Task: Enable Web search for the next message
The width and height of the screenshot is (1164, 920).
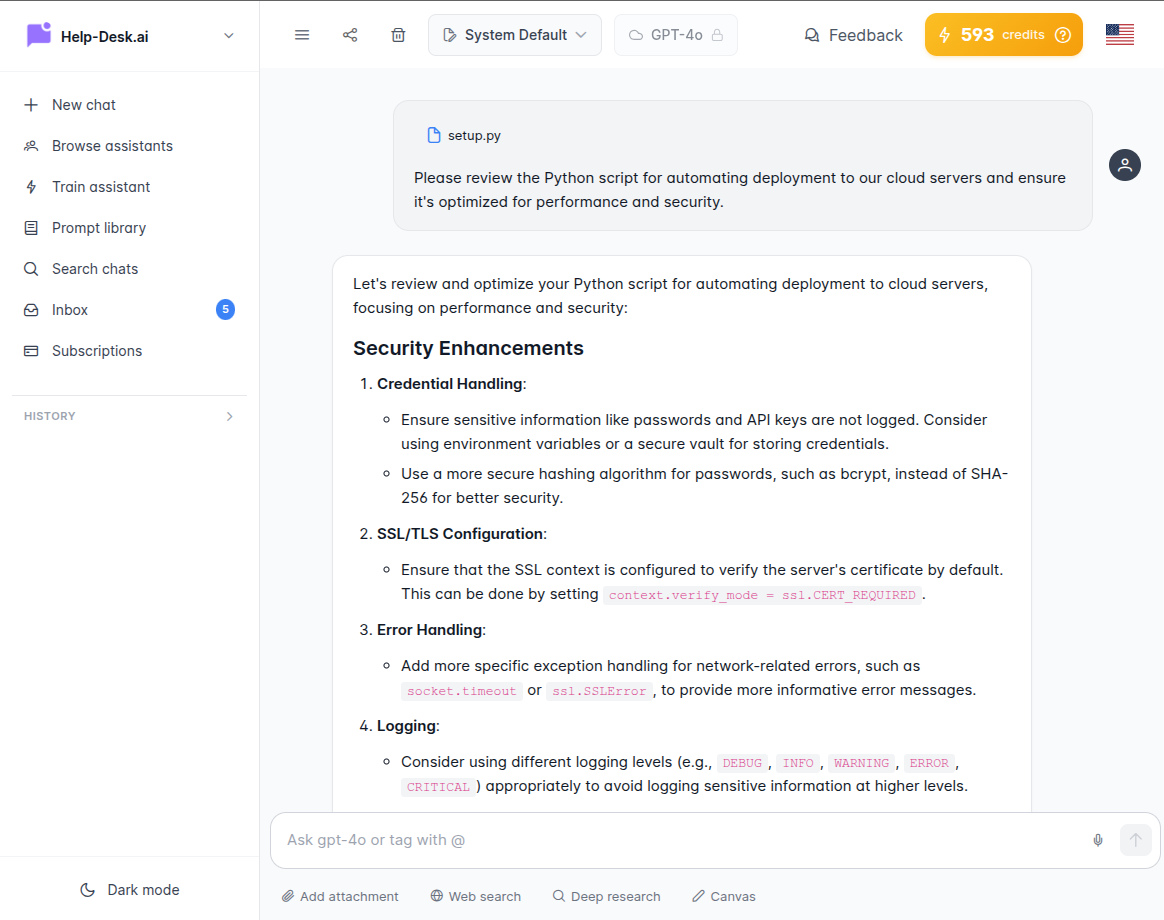Action: (x=475, y=896)
